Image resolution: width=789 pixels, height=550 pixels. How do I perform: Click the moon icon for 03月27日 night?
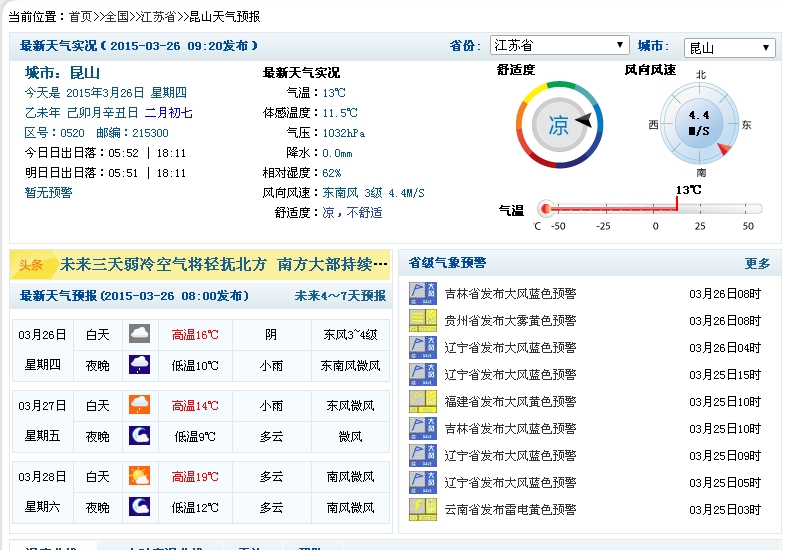[139, 436]
